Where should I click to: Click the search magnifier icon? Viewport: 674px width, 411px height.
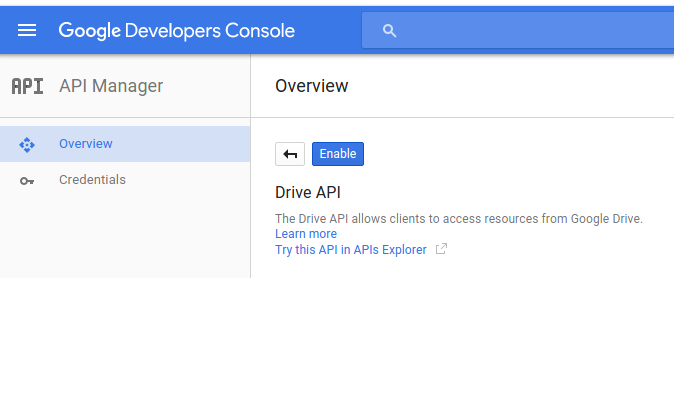389,31
